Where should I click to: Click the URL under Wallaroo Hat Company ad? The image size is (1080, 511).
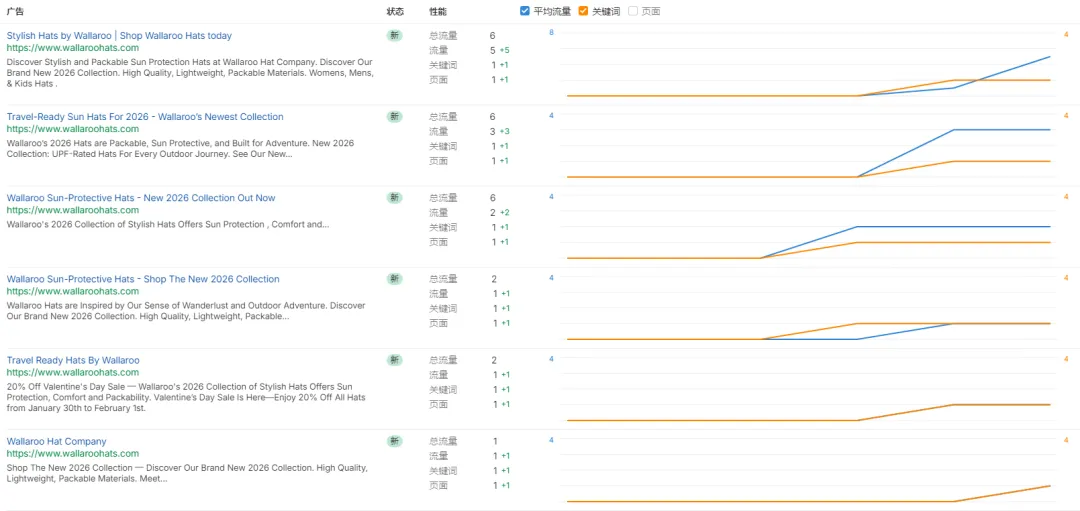[x=73, y=454]
